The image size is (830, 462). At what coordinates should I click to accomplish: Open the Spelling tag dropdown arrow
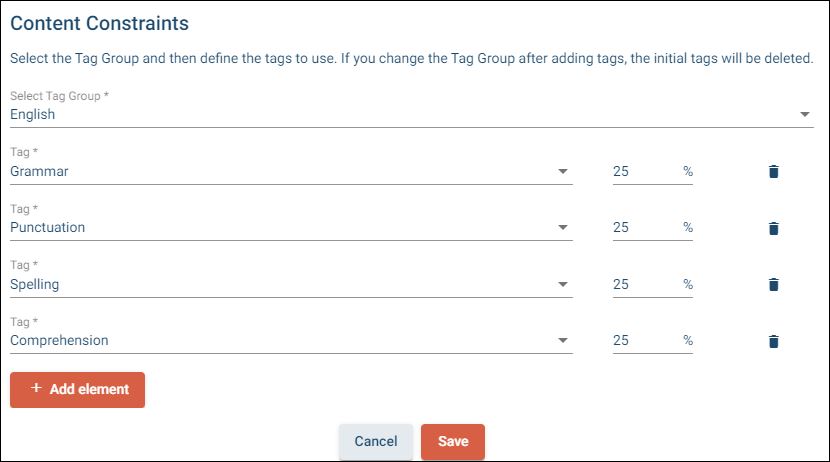[563, 284]
